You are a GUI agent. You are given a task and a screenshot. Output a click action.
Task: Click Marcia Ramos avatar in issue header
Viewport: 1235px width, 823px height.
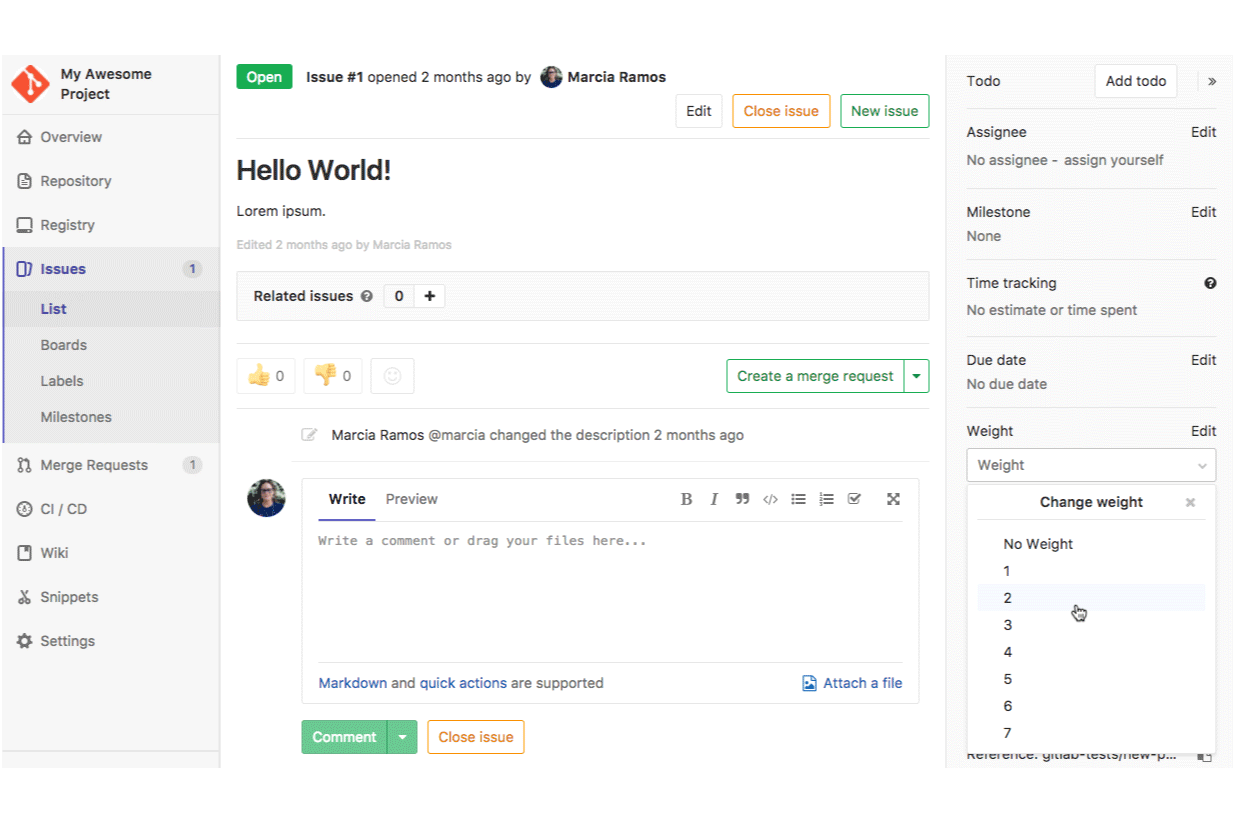pyautogui.click(x=551, y=77)
